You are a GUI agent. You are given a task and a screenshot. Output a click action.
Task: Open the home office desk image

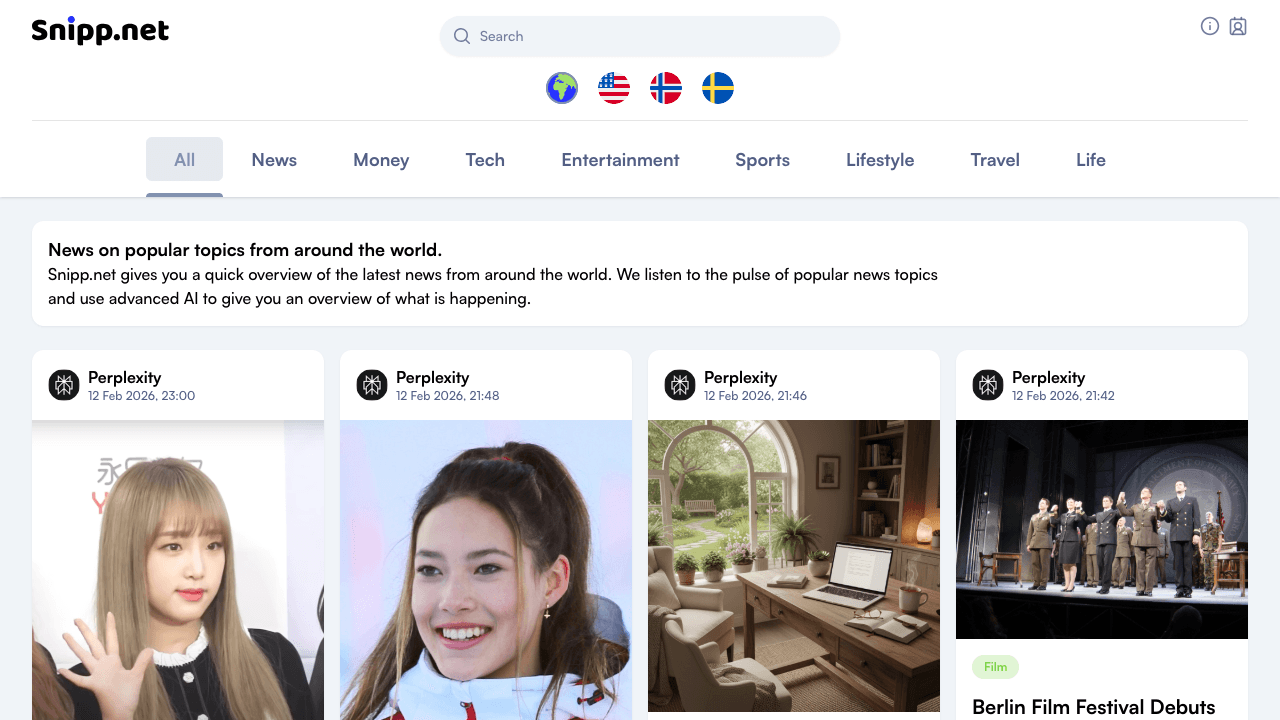tap(794, 565)
